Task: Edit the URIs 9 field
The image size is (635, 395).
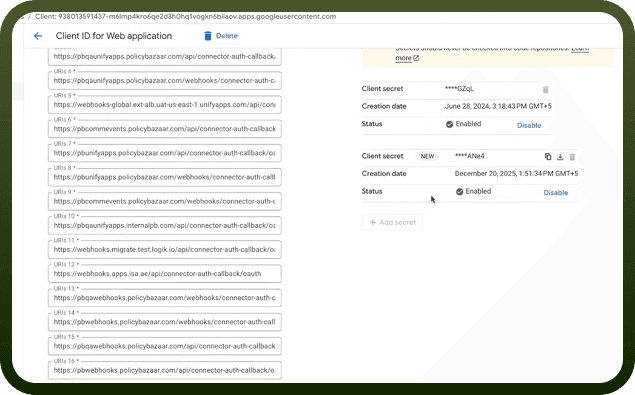Action: [x=164, y=201]
